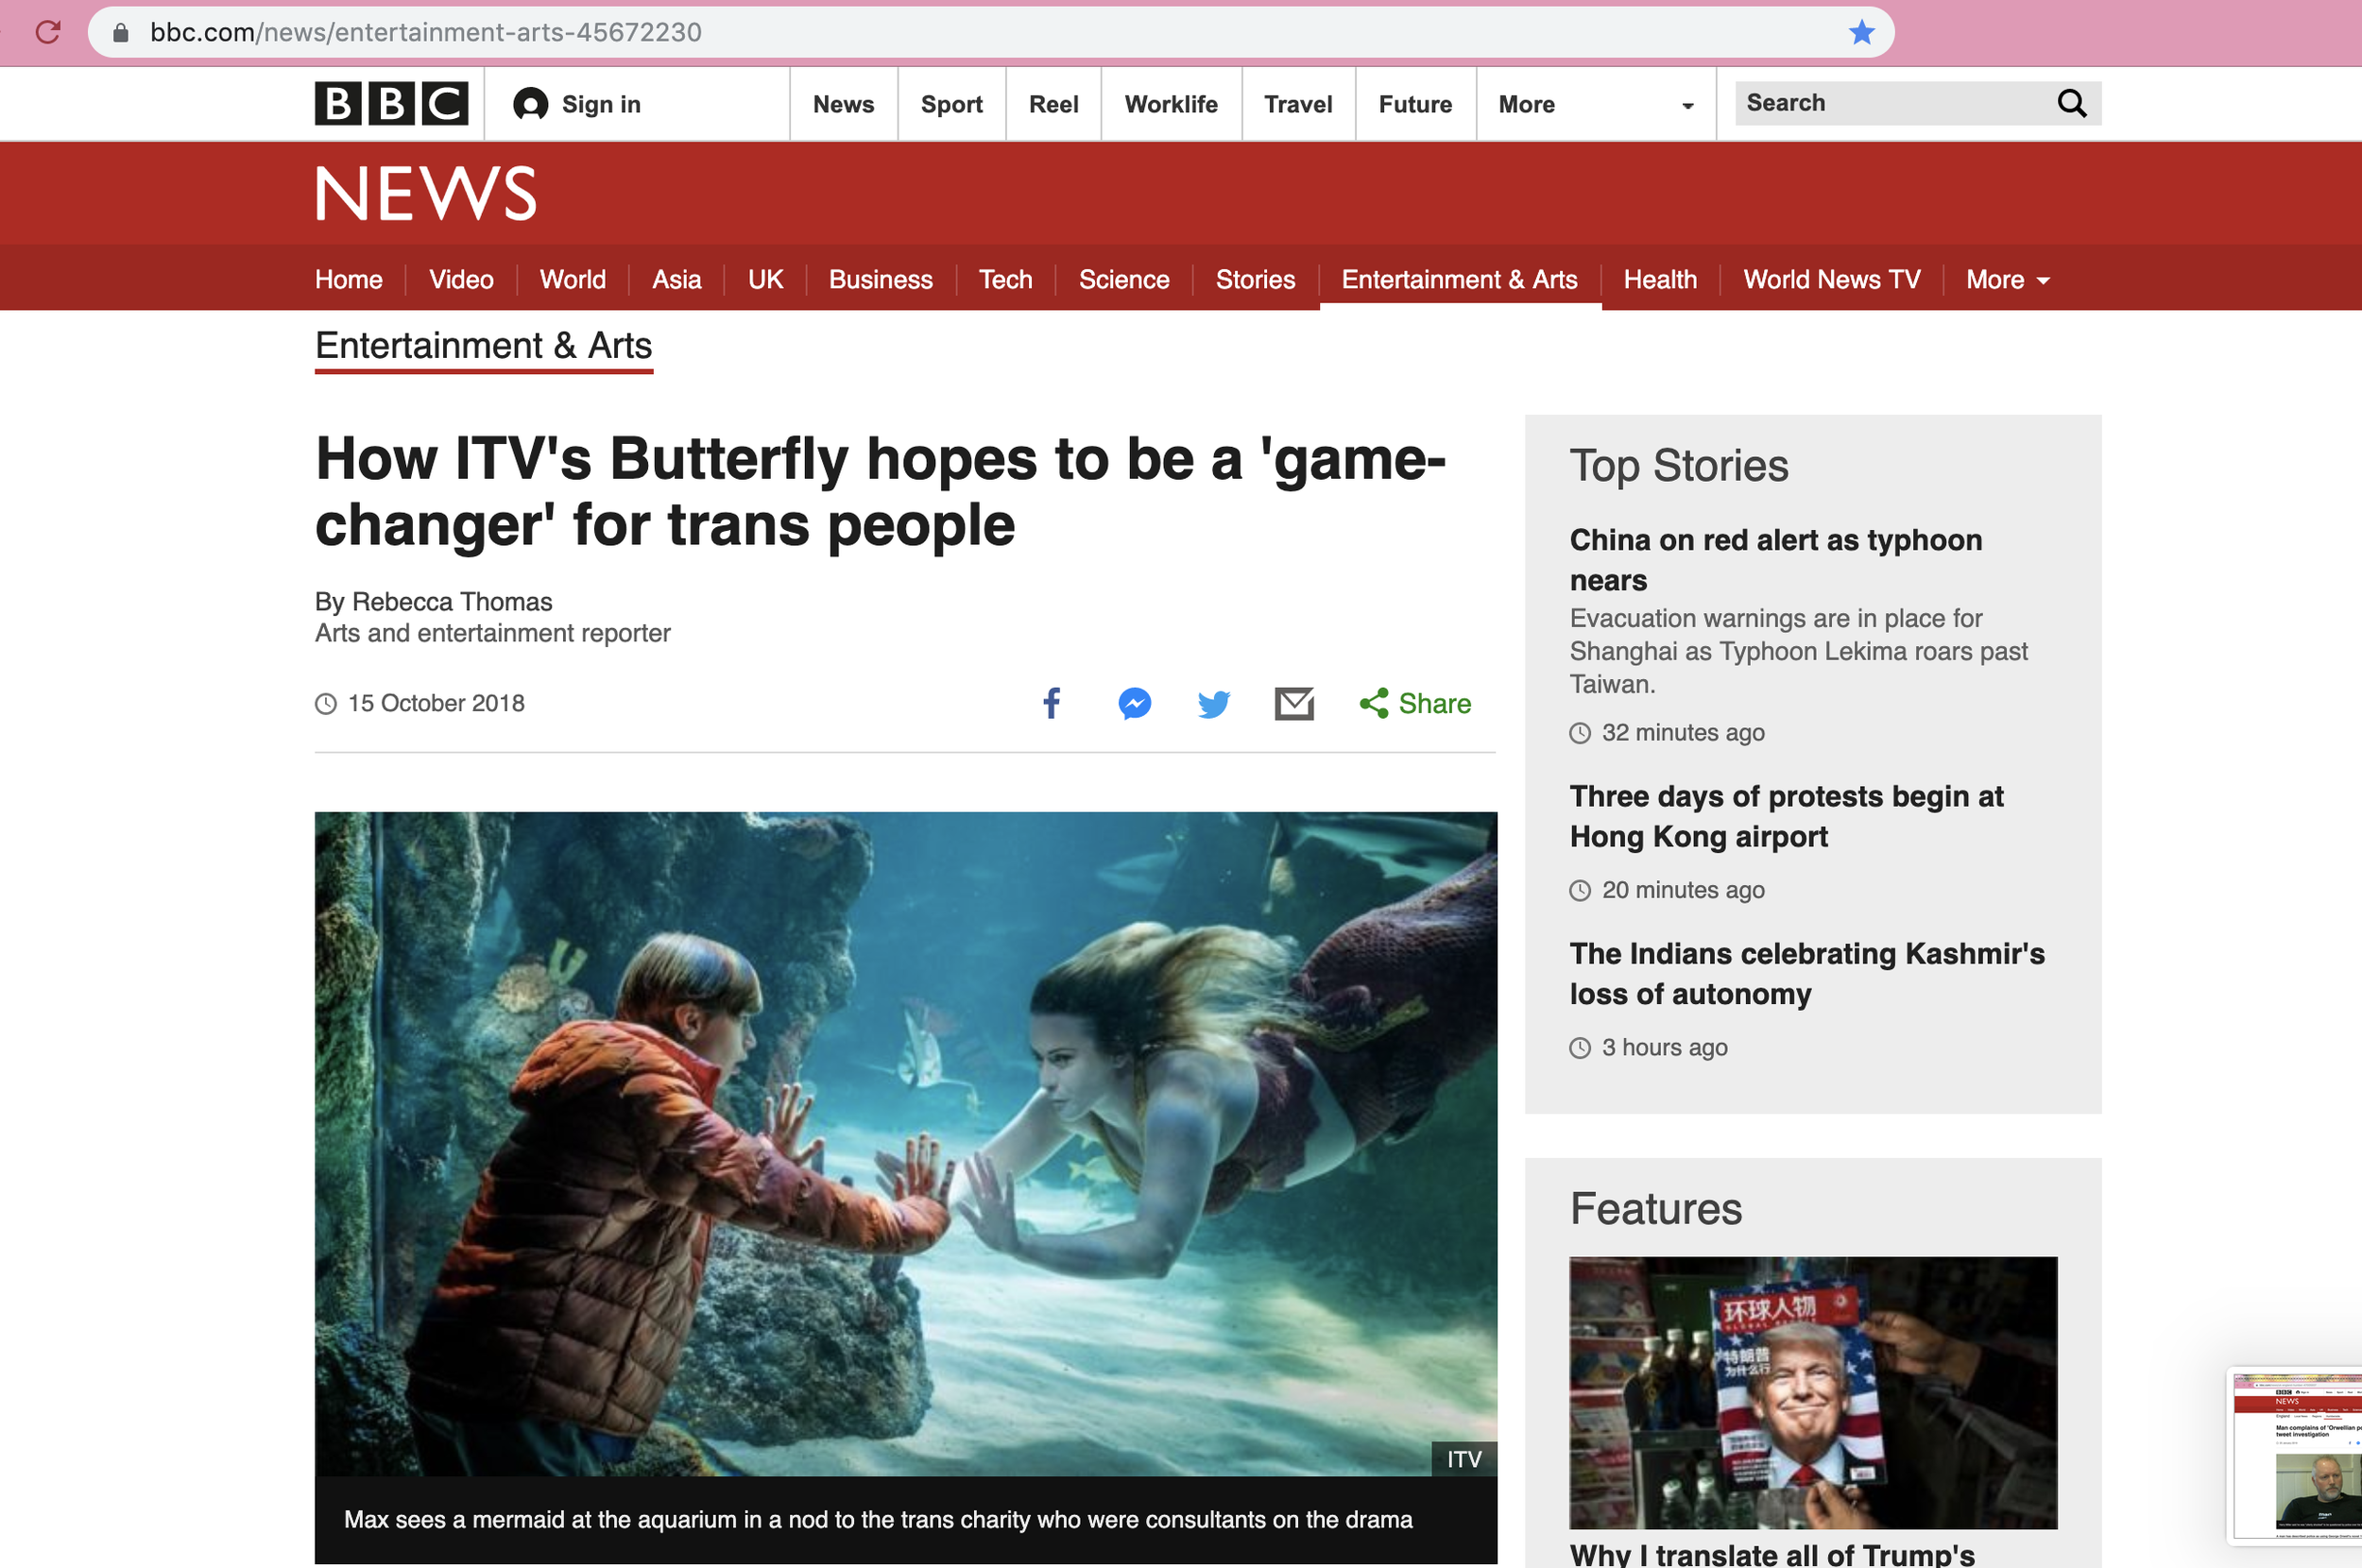
Task: Go to UK in news navigation
Action: [766, 280]
